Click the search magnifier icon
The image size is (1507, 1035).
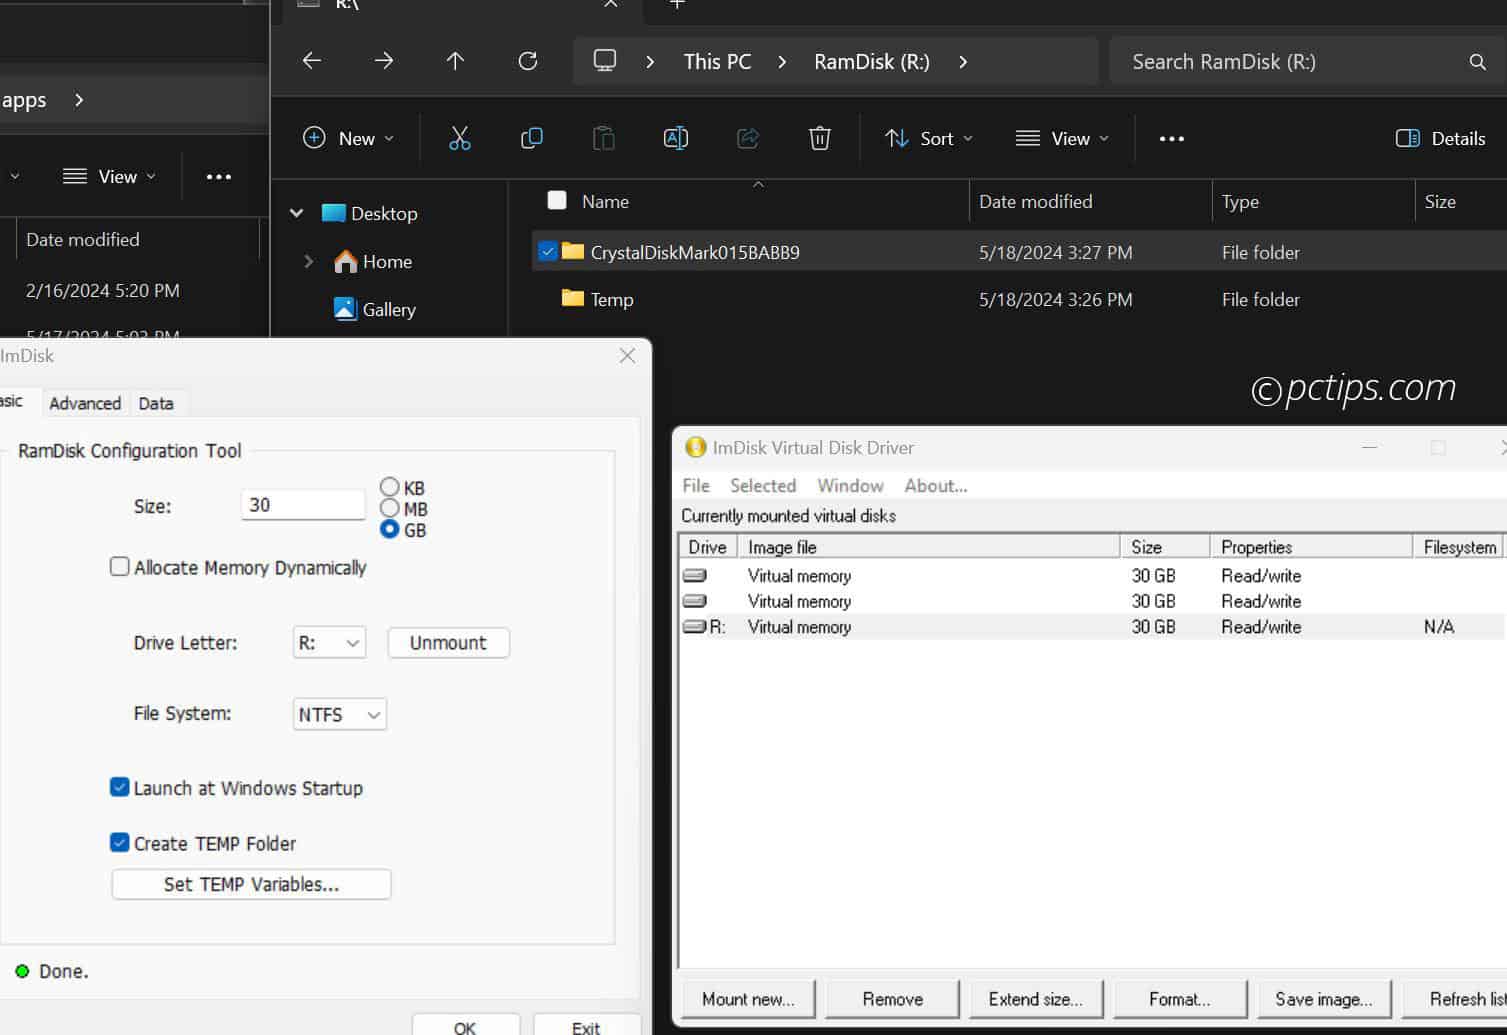click(x=1477, y=62)
